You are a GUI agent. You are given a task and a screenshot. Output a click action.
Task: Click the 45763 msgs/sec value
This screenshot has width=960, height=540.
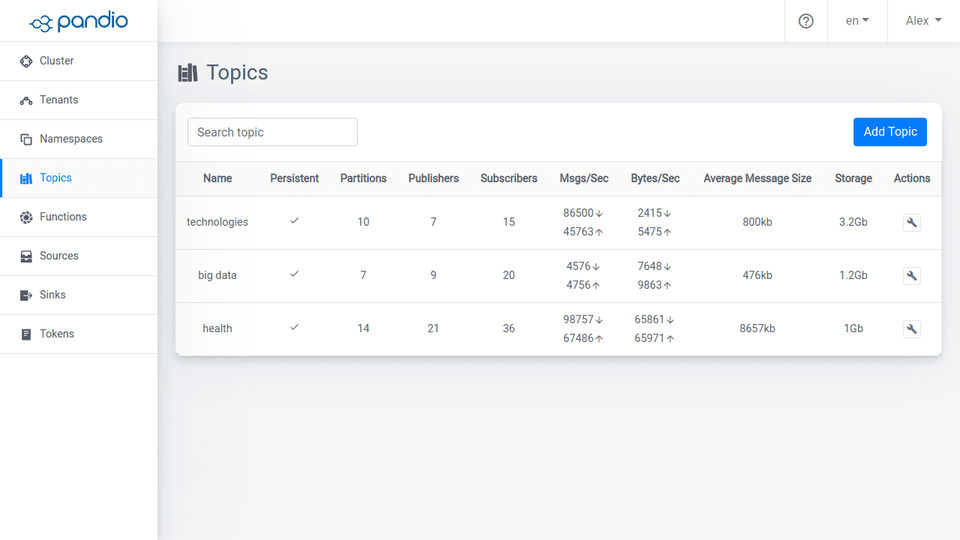point(579,232)
